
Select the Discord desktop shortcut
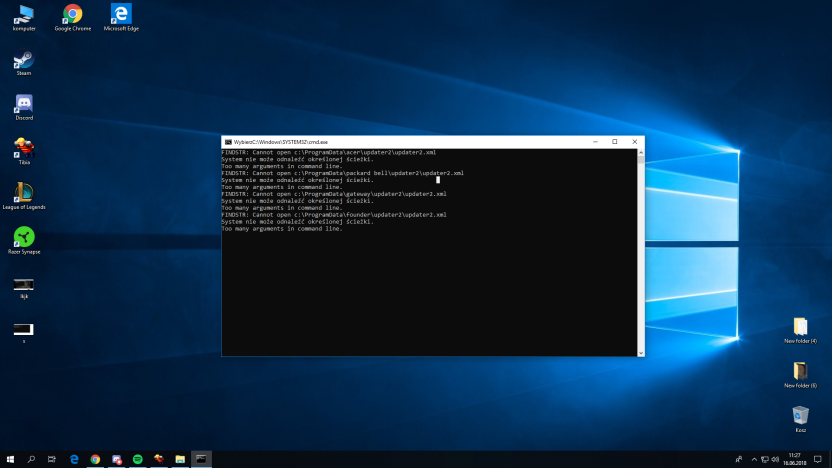[x=24, y=107]
